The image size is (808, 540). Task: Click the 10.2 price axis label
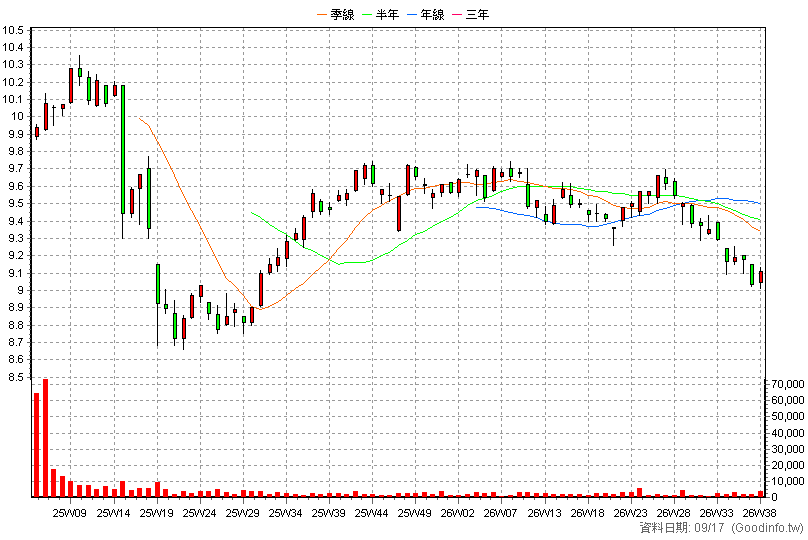coord(13,82)
